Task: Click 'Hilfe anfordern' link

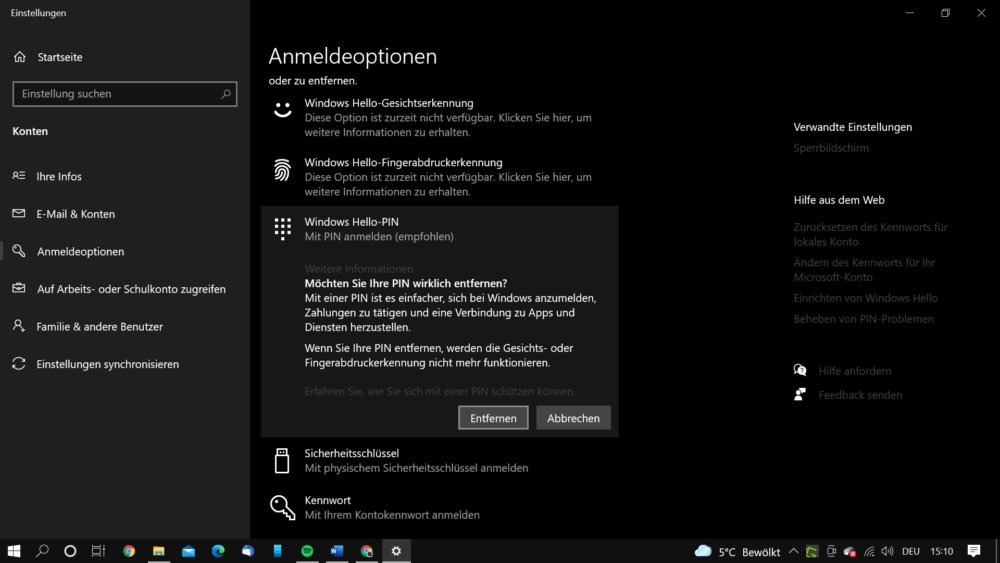Action: [x=855, y=370]
